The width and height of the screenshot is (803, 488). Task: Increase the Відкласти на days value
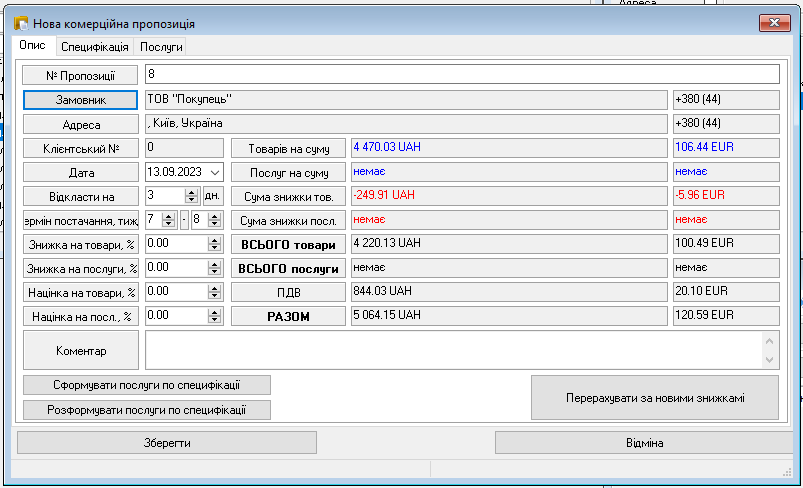[192, 192]
